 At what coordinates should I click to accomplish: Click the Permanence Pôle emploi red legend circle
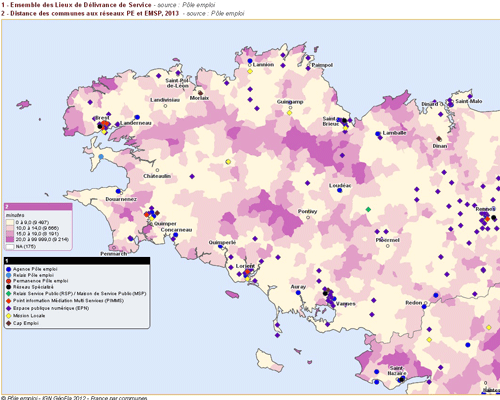click(x=9, y=281)
